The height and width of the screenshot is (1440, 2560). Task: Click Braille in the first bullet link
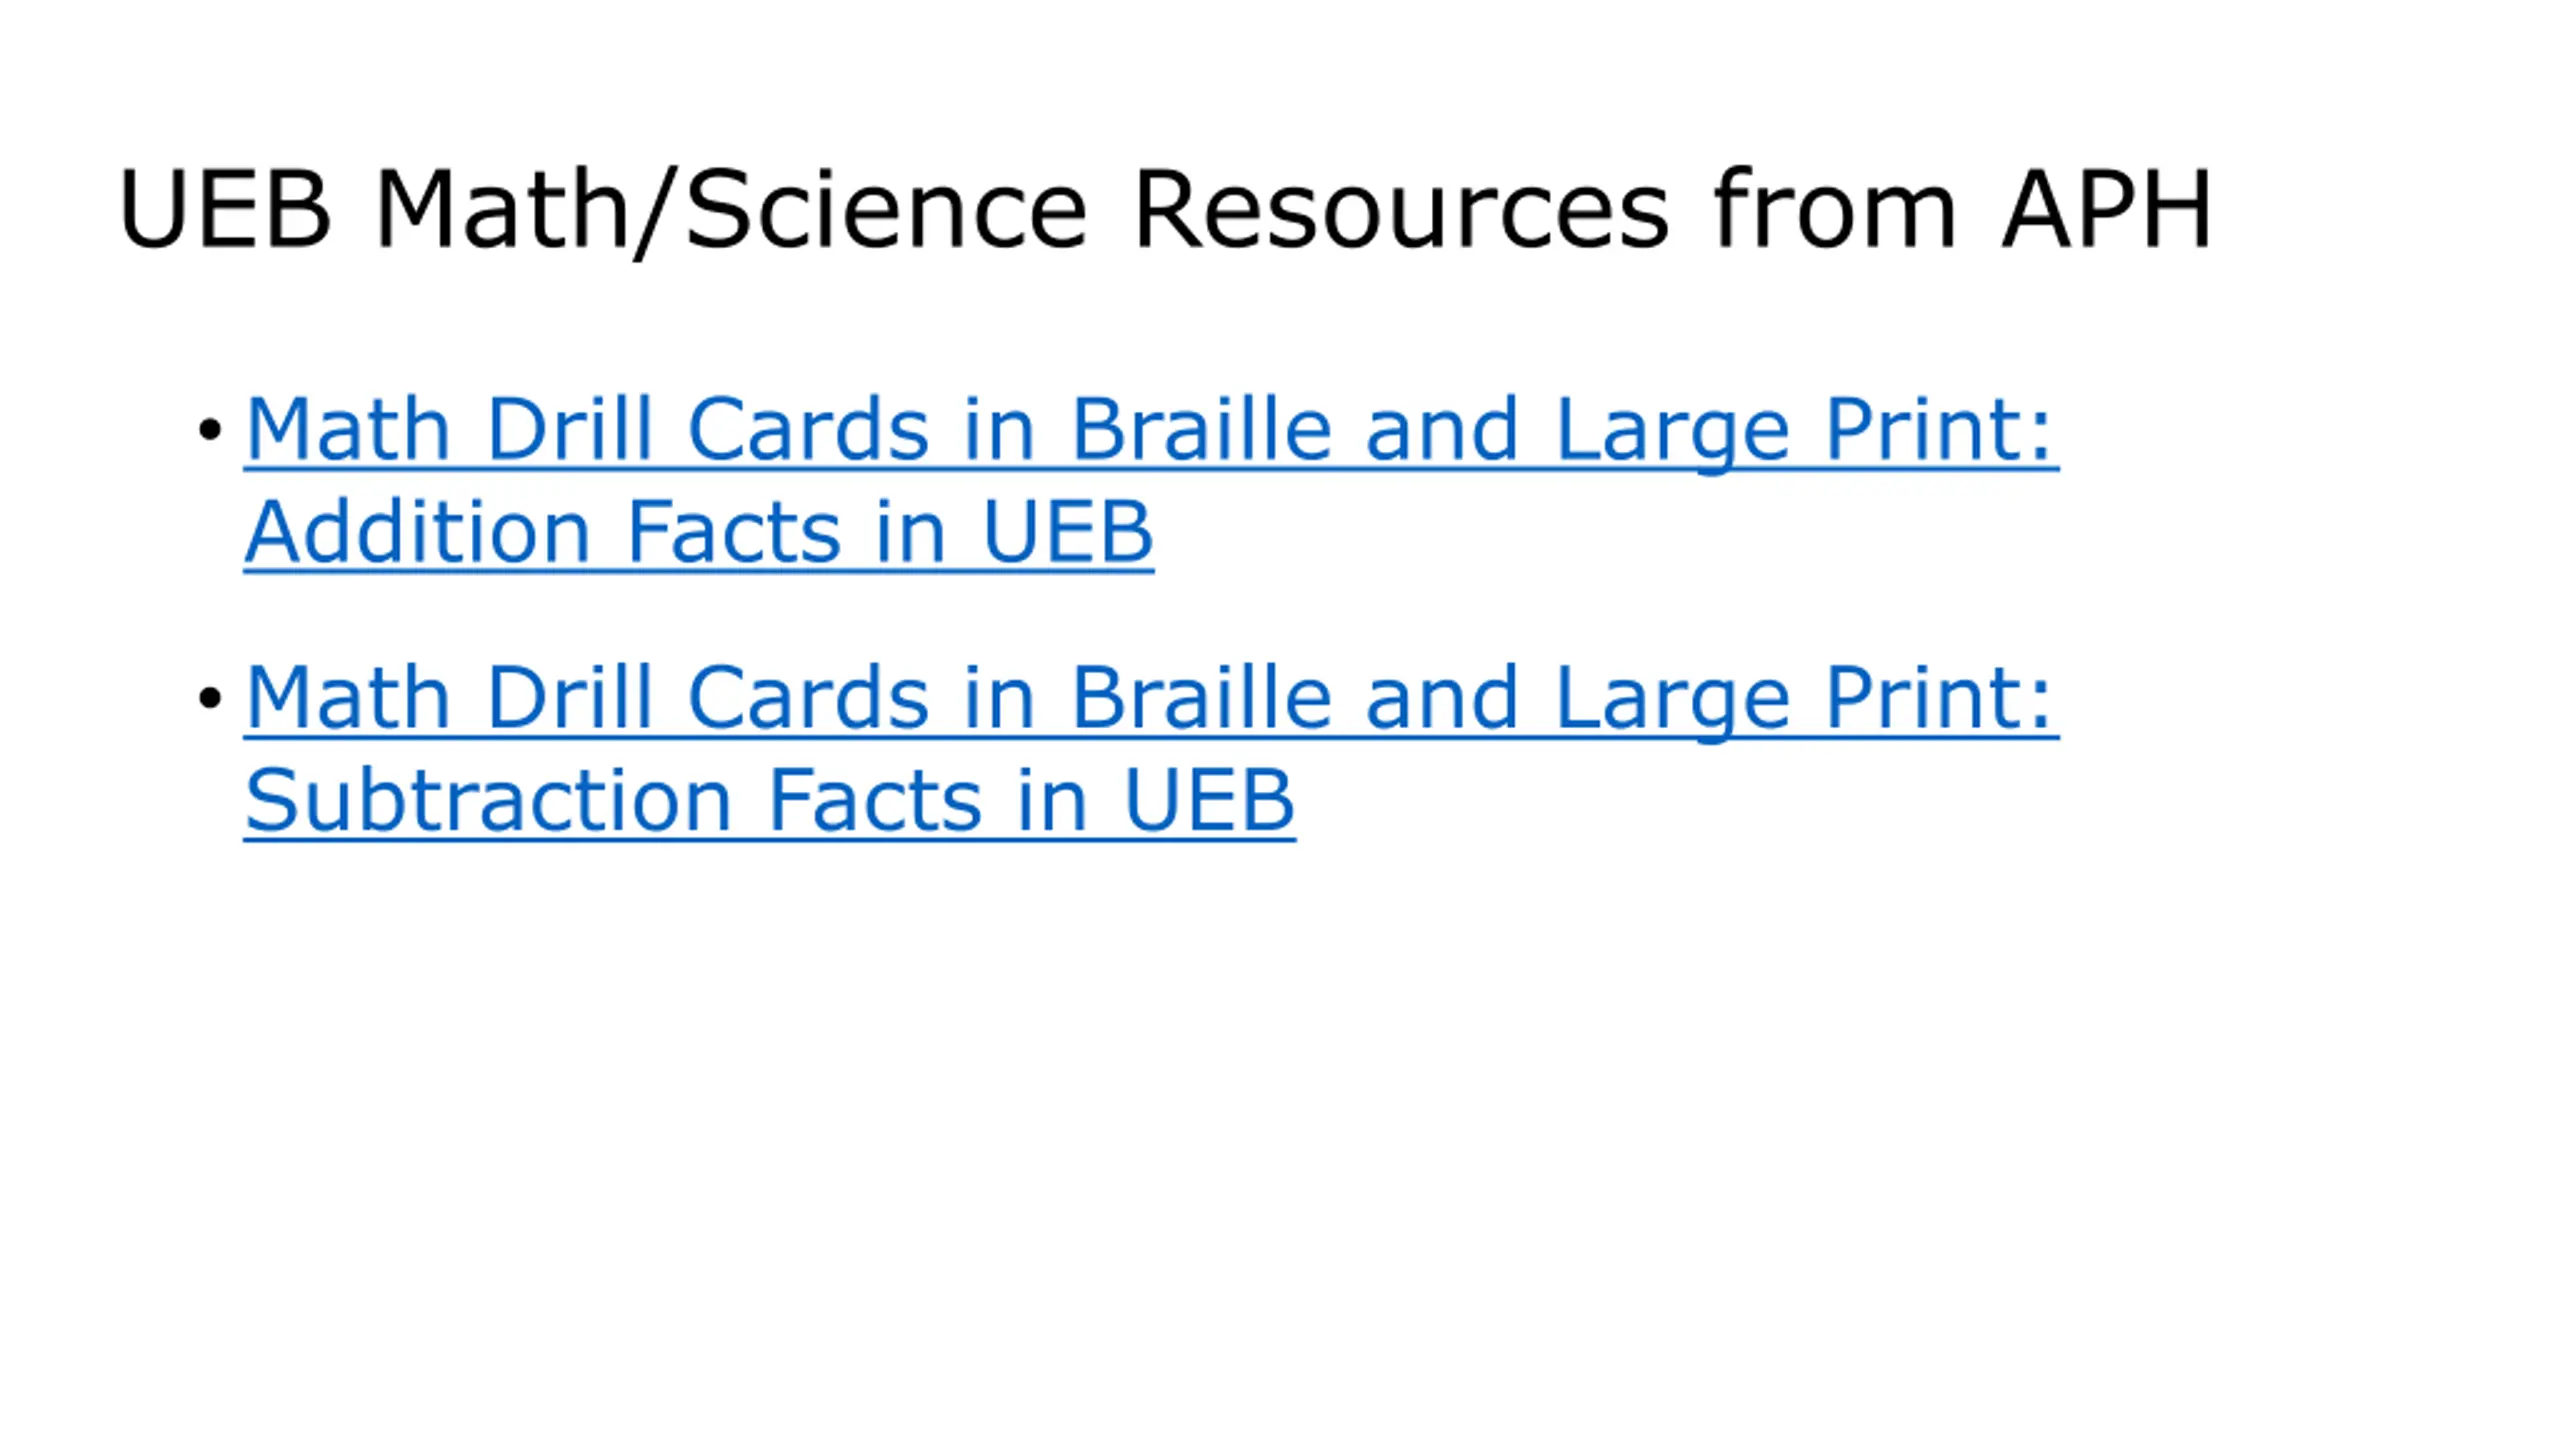click(1201, 430)
